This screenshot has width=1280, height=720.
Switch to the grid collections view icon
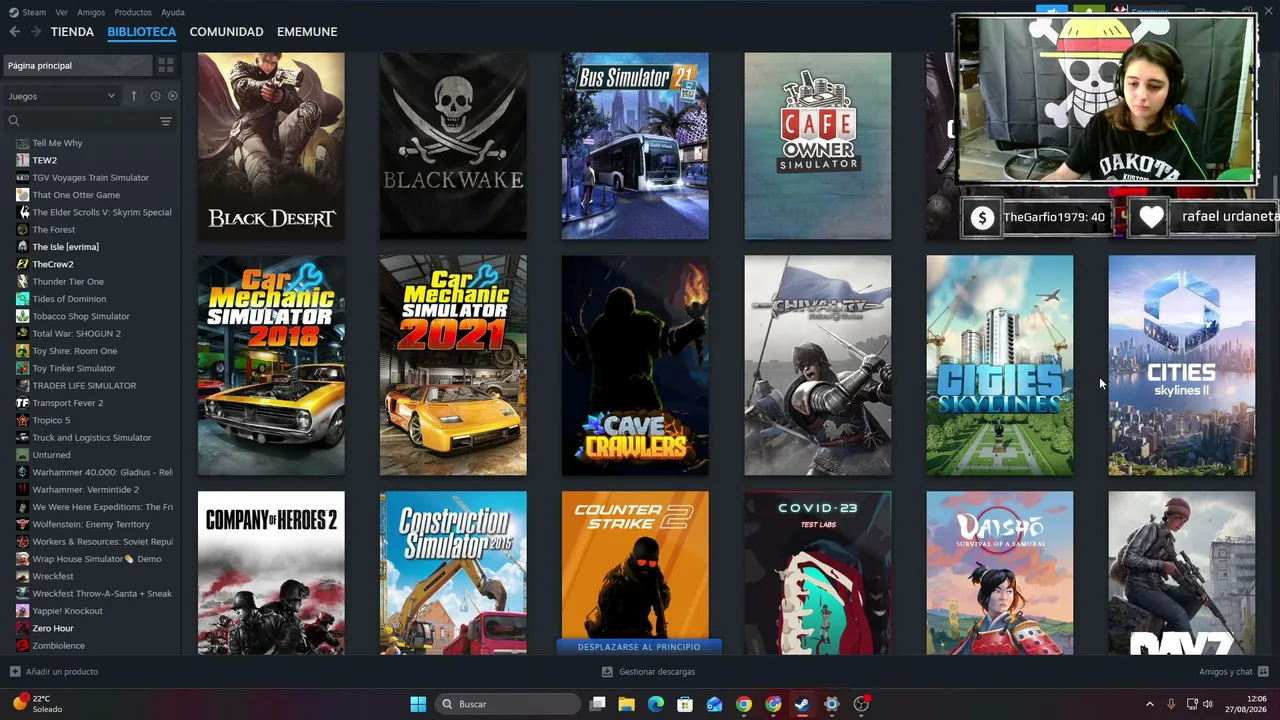pos(166,65)
